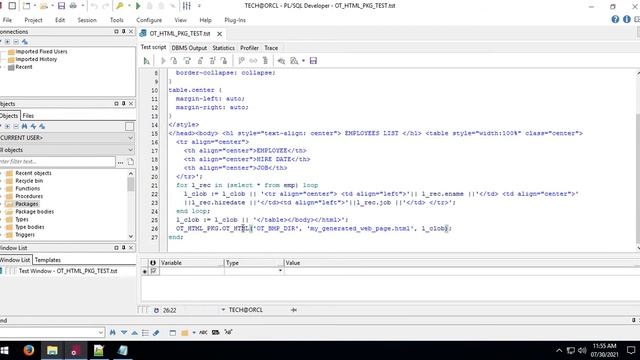Image resolution: width=640 pixels, height=360 pixels.
Task: Open the TECH@ORCL connection dropdown in the status bar
Action: [x=223, y=310]
